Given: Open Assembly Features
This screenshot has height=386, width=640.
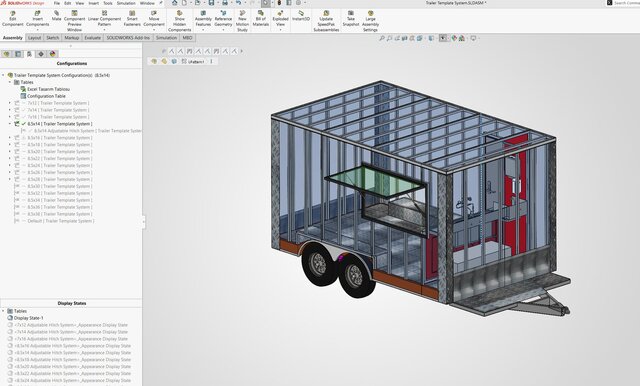Looking at the screenshot, I should point(203,19).
